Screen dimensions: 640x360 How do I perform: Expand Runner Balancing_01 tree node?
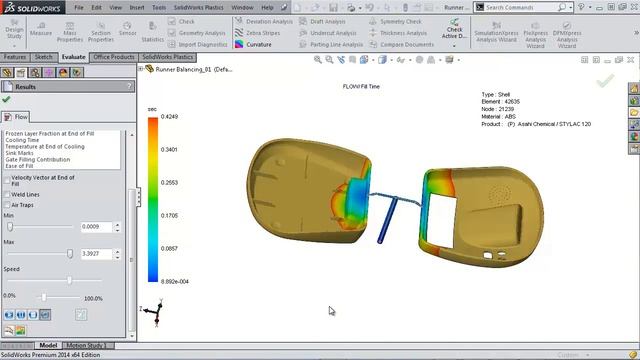[141, 69]
